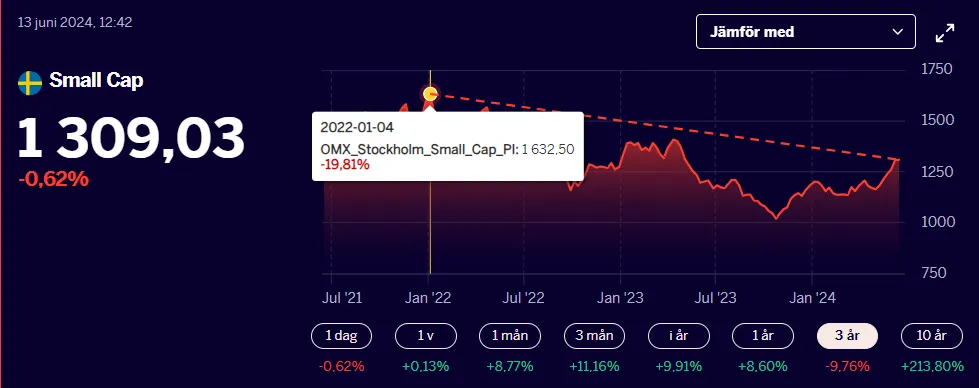This screenshot has height=388, width=979.
Task: Click the tooltip showing 2022-01-04
Action: (x=448, y=146)
